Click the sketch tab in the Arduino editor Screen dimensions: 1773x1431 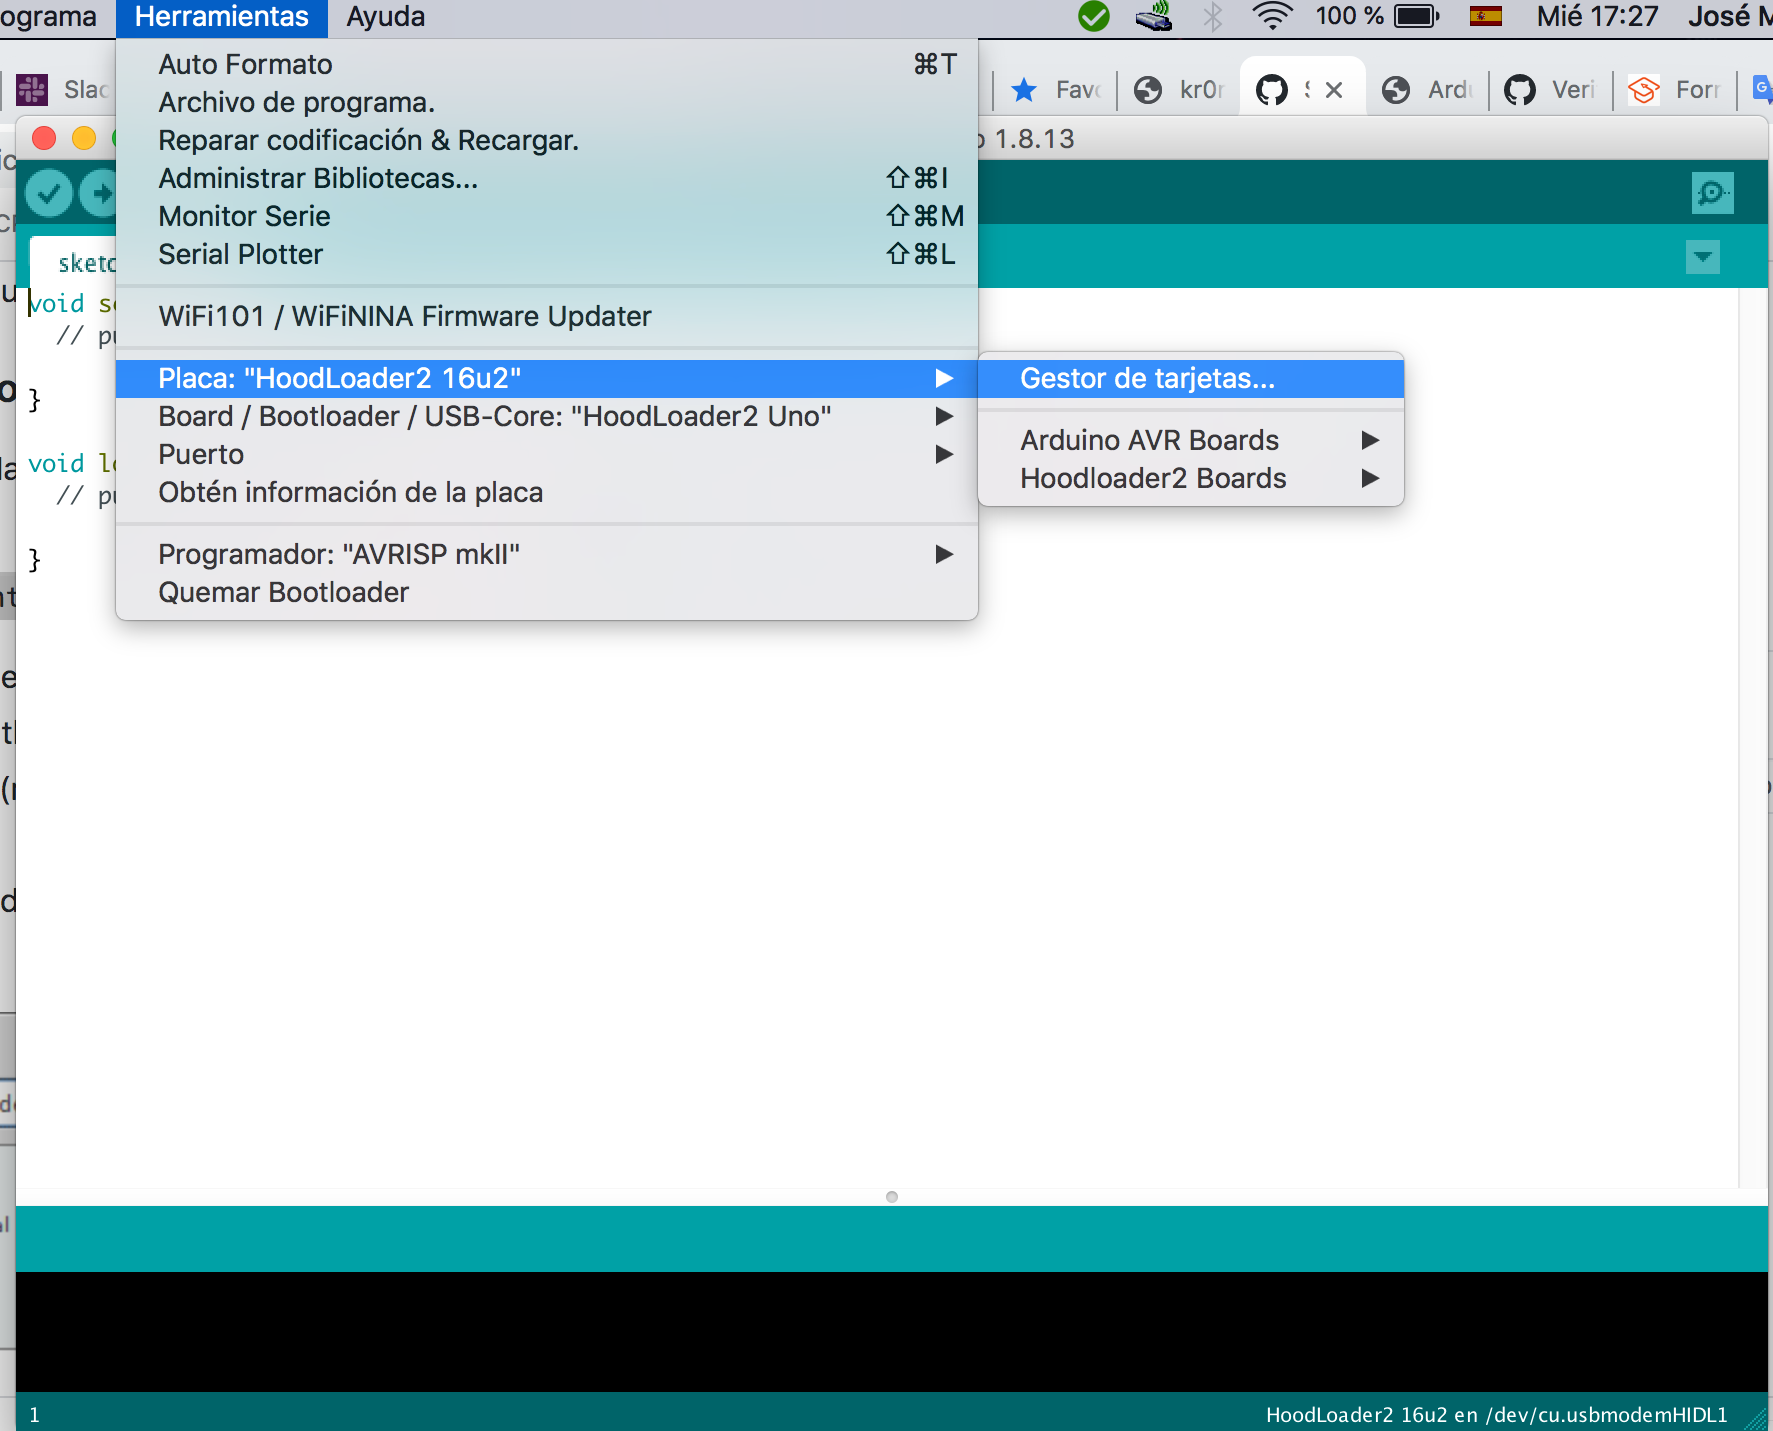pos(74,262)
